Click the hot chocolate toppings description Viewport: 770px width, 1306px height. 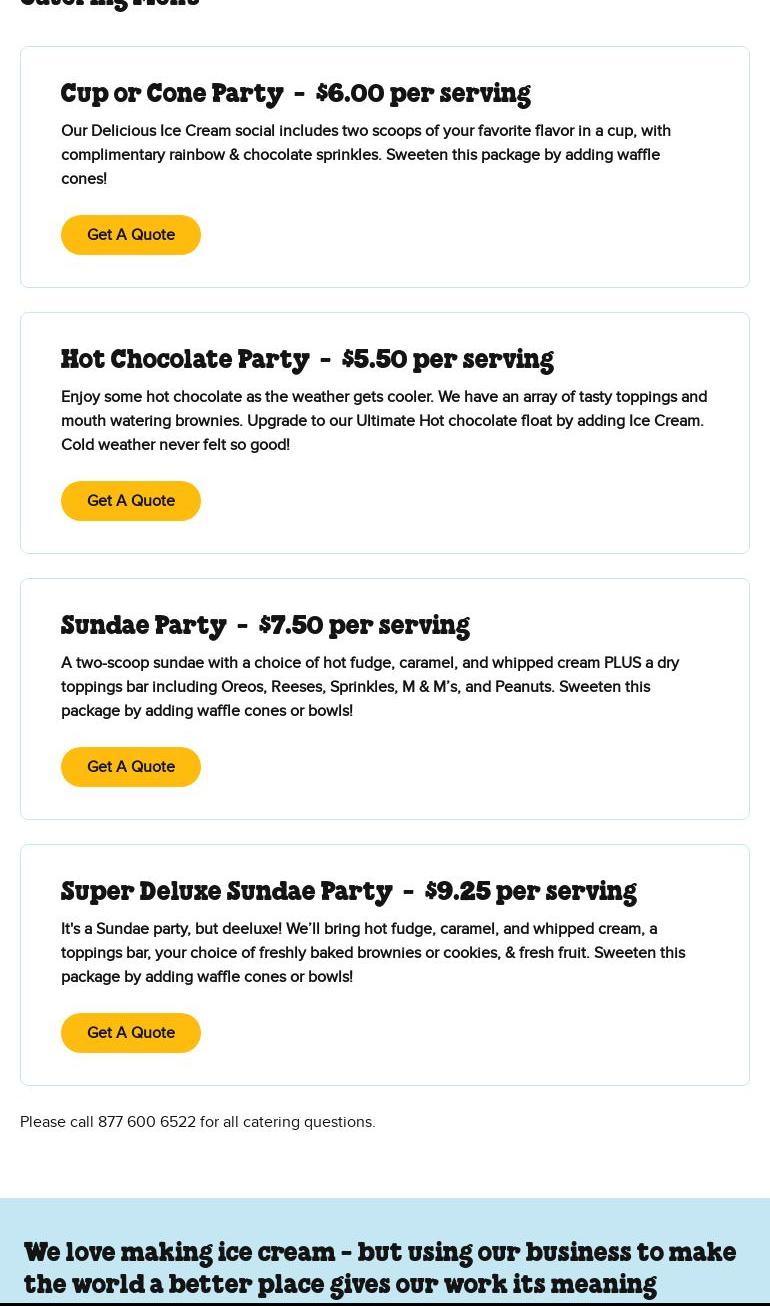click(x=383, y=421)
